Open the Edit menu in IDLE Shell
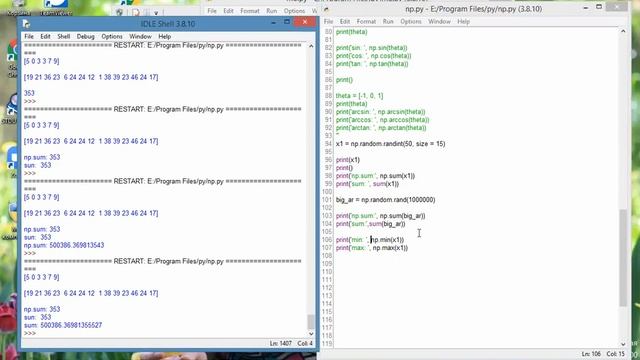 [45, 36]
